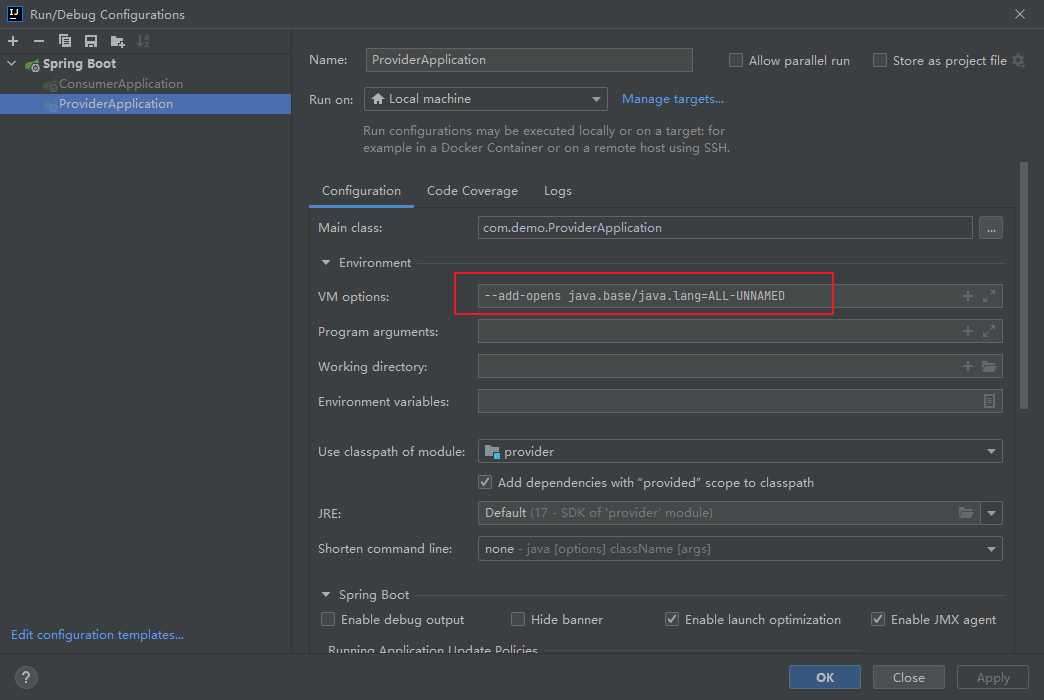Collapse the Spring Boot tree node

[11, 64]
